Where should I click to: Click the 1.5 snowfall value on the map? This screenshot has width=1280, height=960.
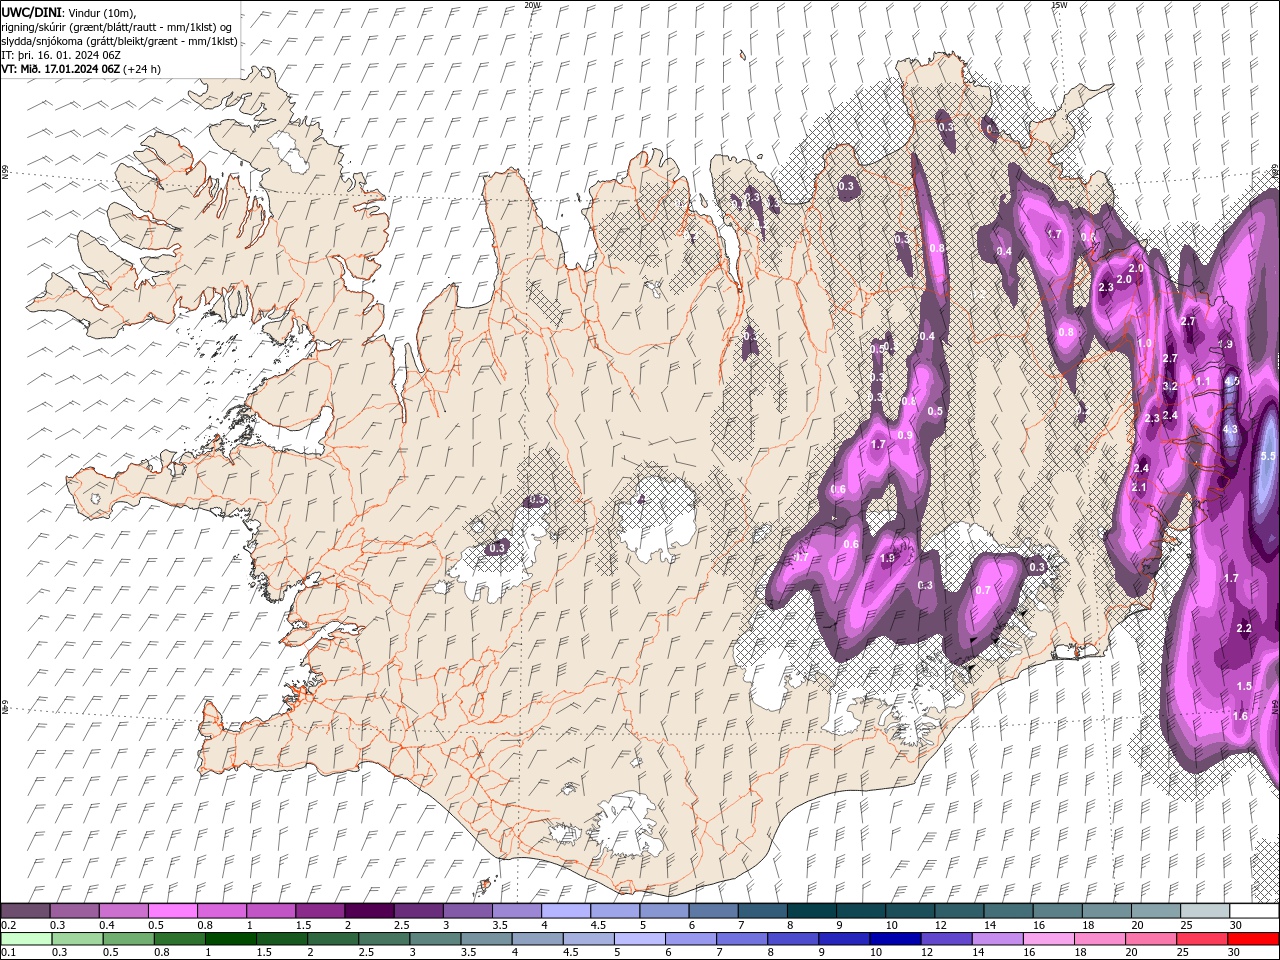(1244, 686)
